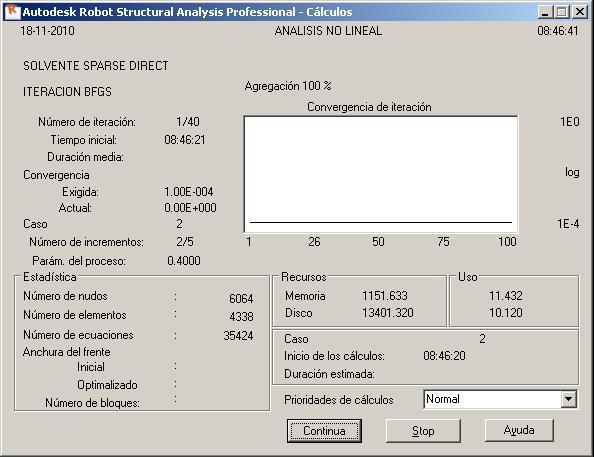This screenshot has width=594, height=457.
Task: Click the Continua button
Action: [x=324, y=431]
